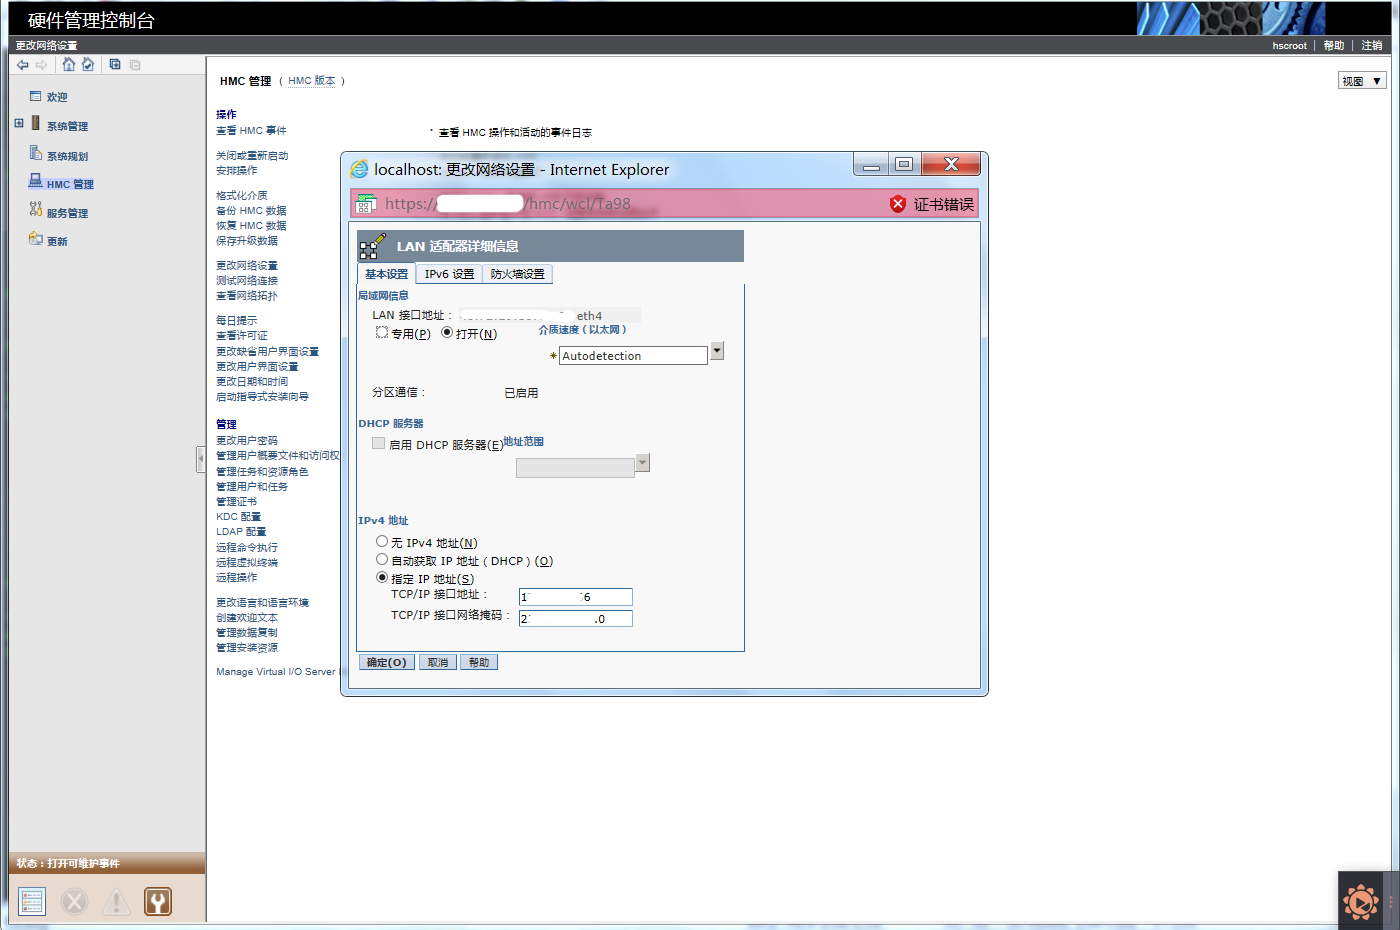Click the 系统规划 icon in navigation pane
Viewport: 1400px width, 930px height.
tap(36, 153)
